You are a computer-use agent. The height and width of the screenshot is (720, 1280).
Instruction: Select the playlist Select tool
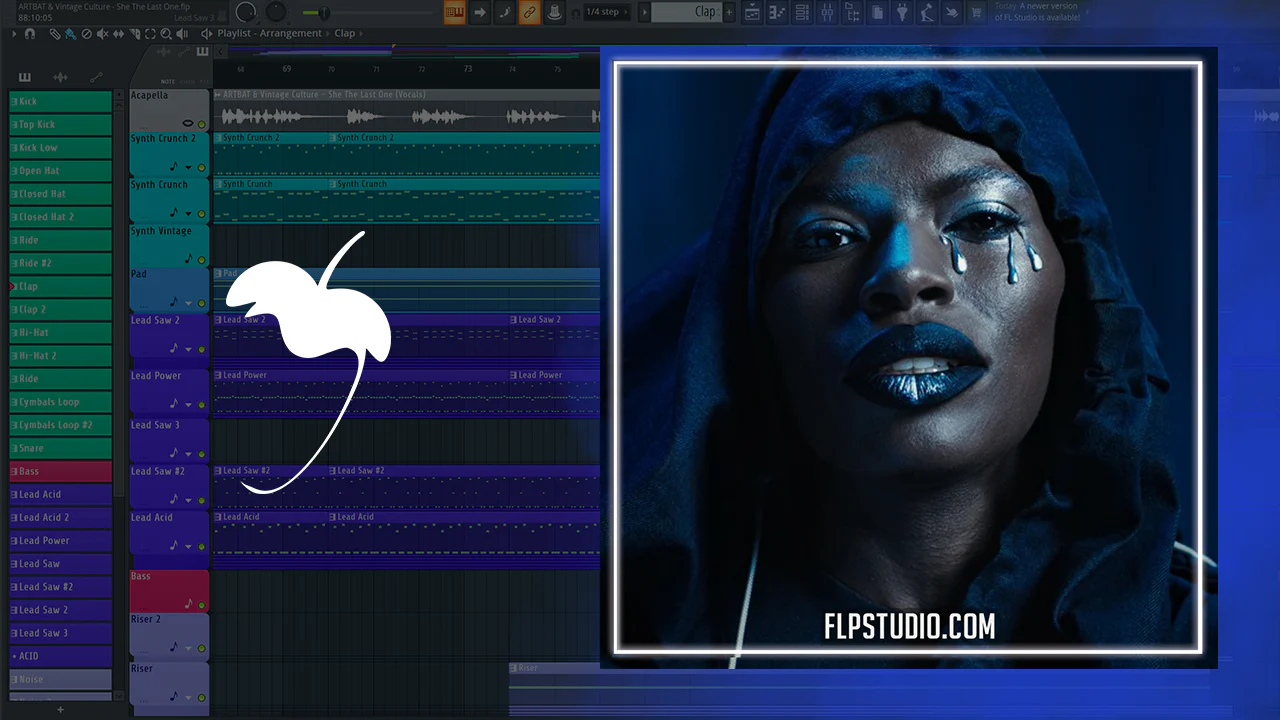pos(150,33)
